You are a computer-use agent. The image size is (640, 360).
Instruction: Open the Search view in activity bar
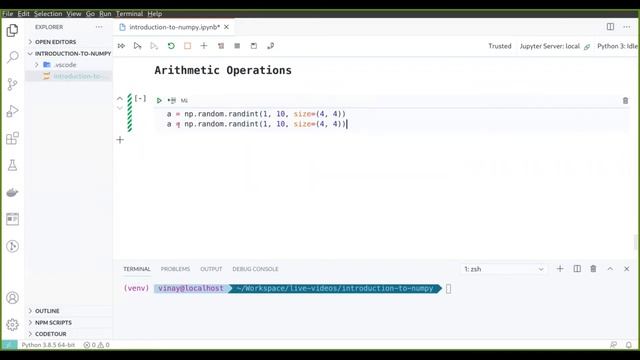pos(12,57)
